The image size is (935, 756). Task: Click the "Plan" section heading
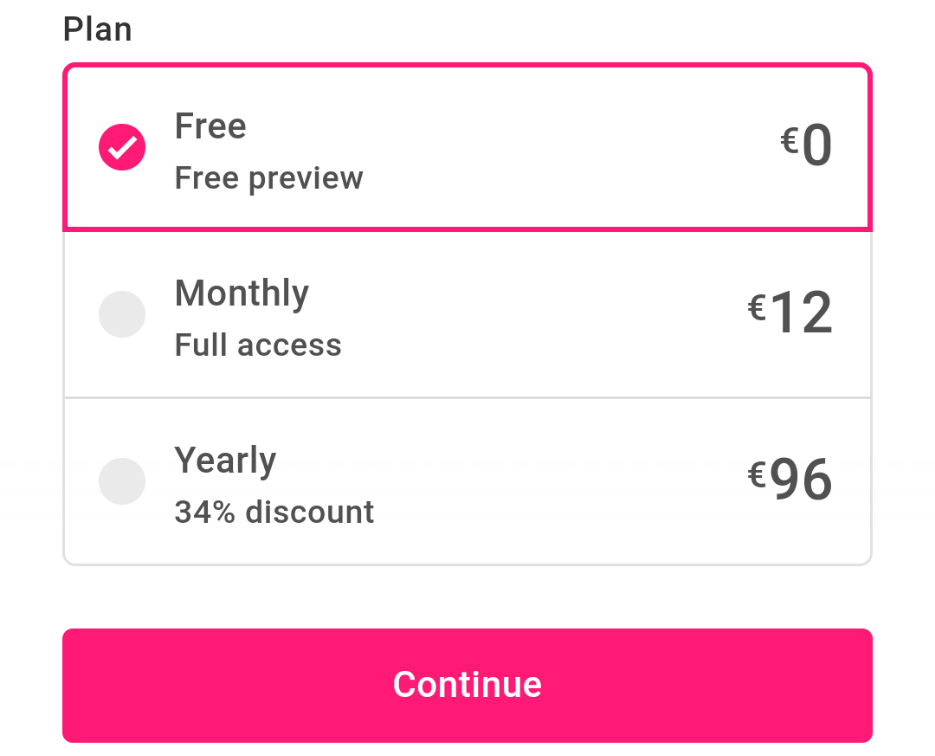(98, 29)
